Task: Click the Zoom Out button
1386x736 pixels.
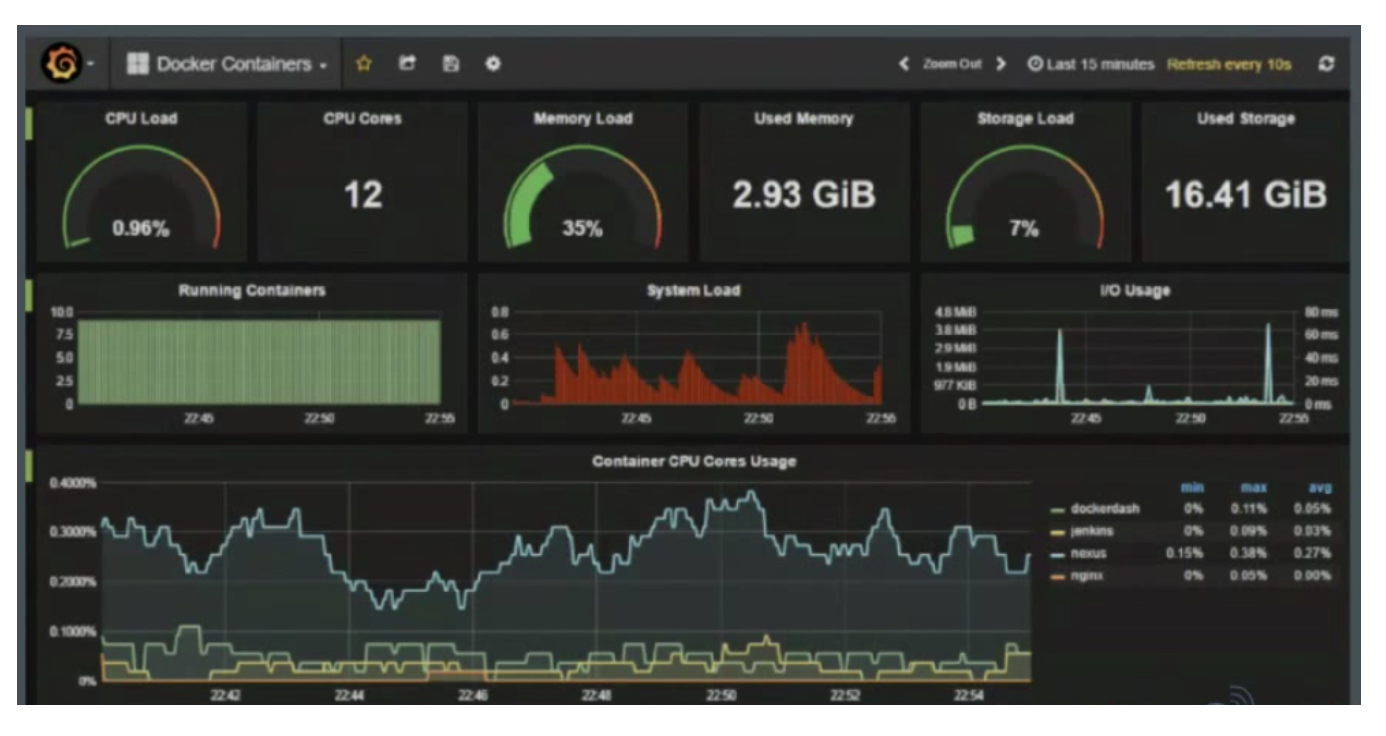Action: (952, 64)
